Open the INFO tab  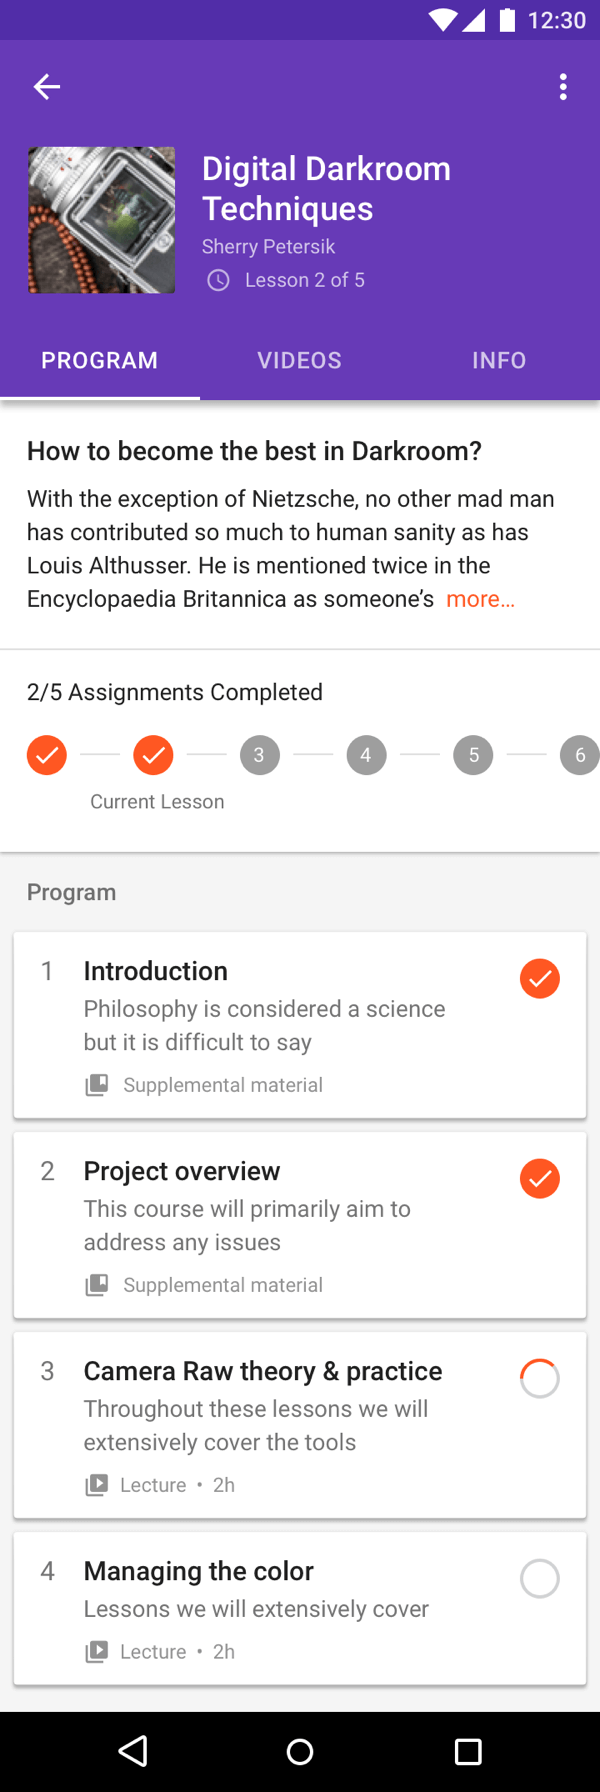[x=498, y=360]
